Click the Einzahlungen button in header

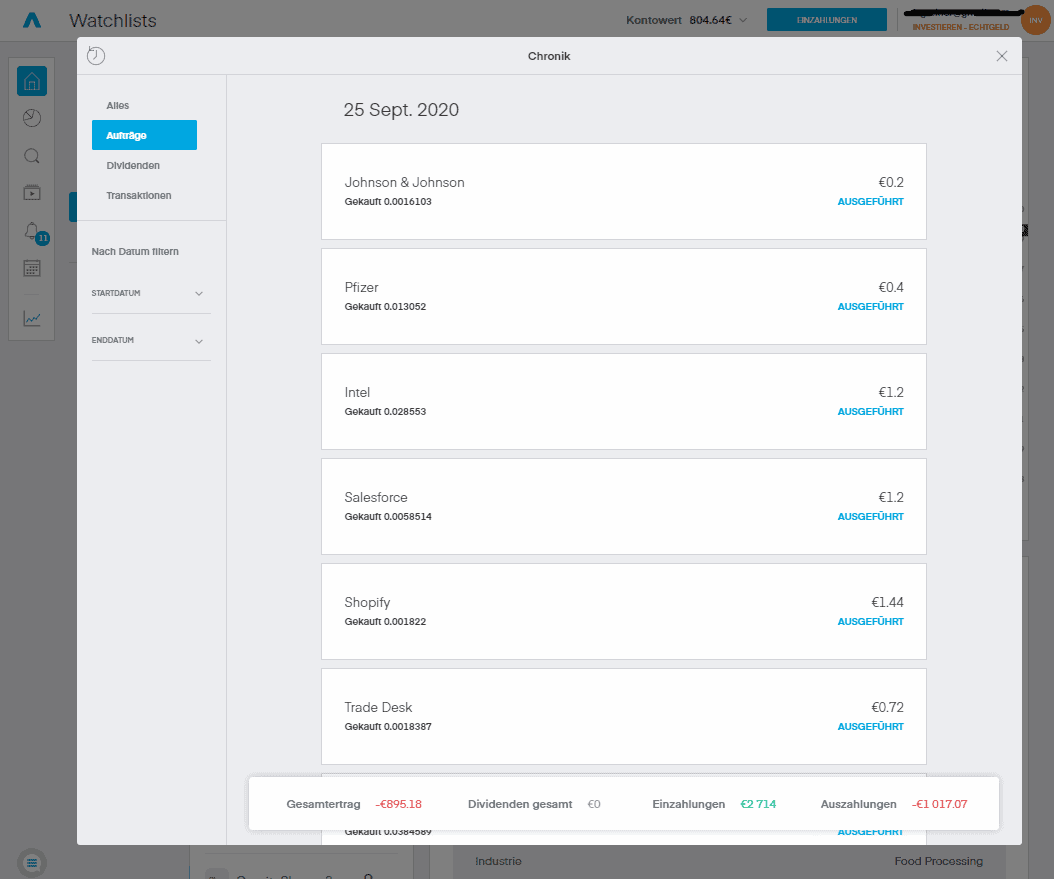click(827, 20)
